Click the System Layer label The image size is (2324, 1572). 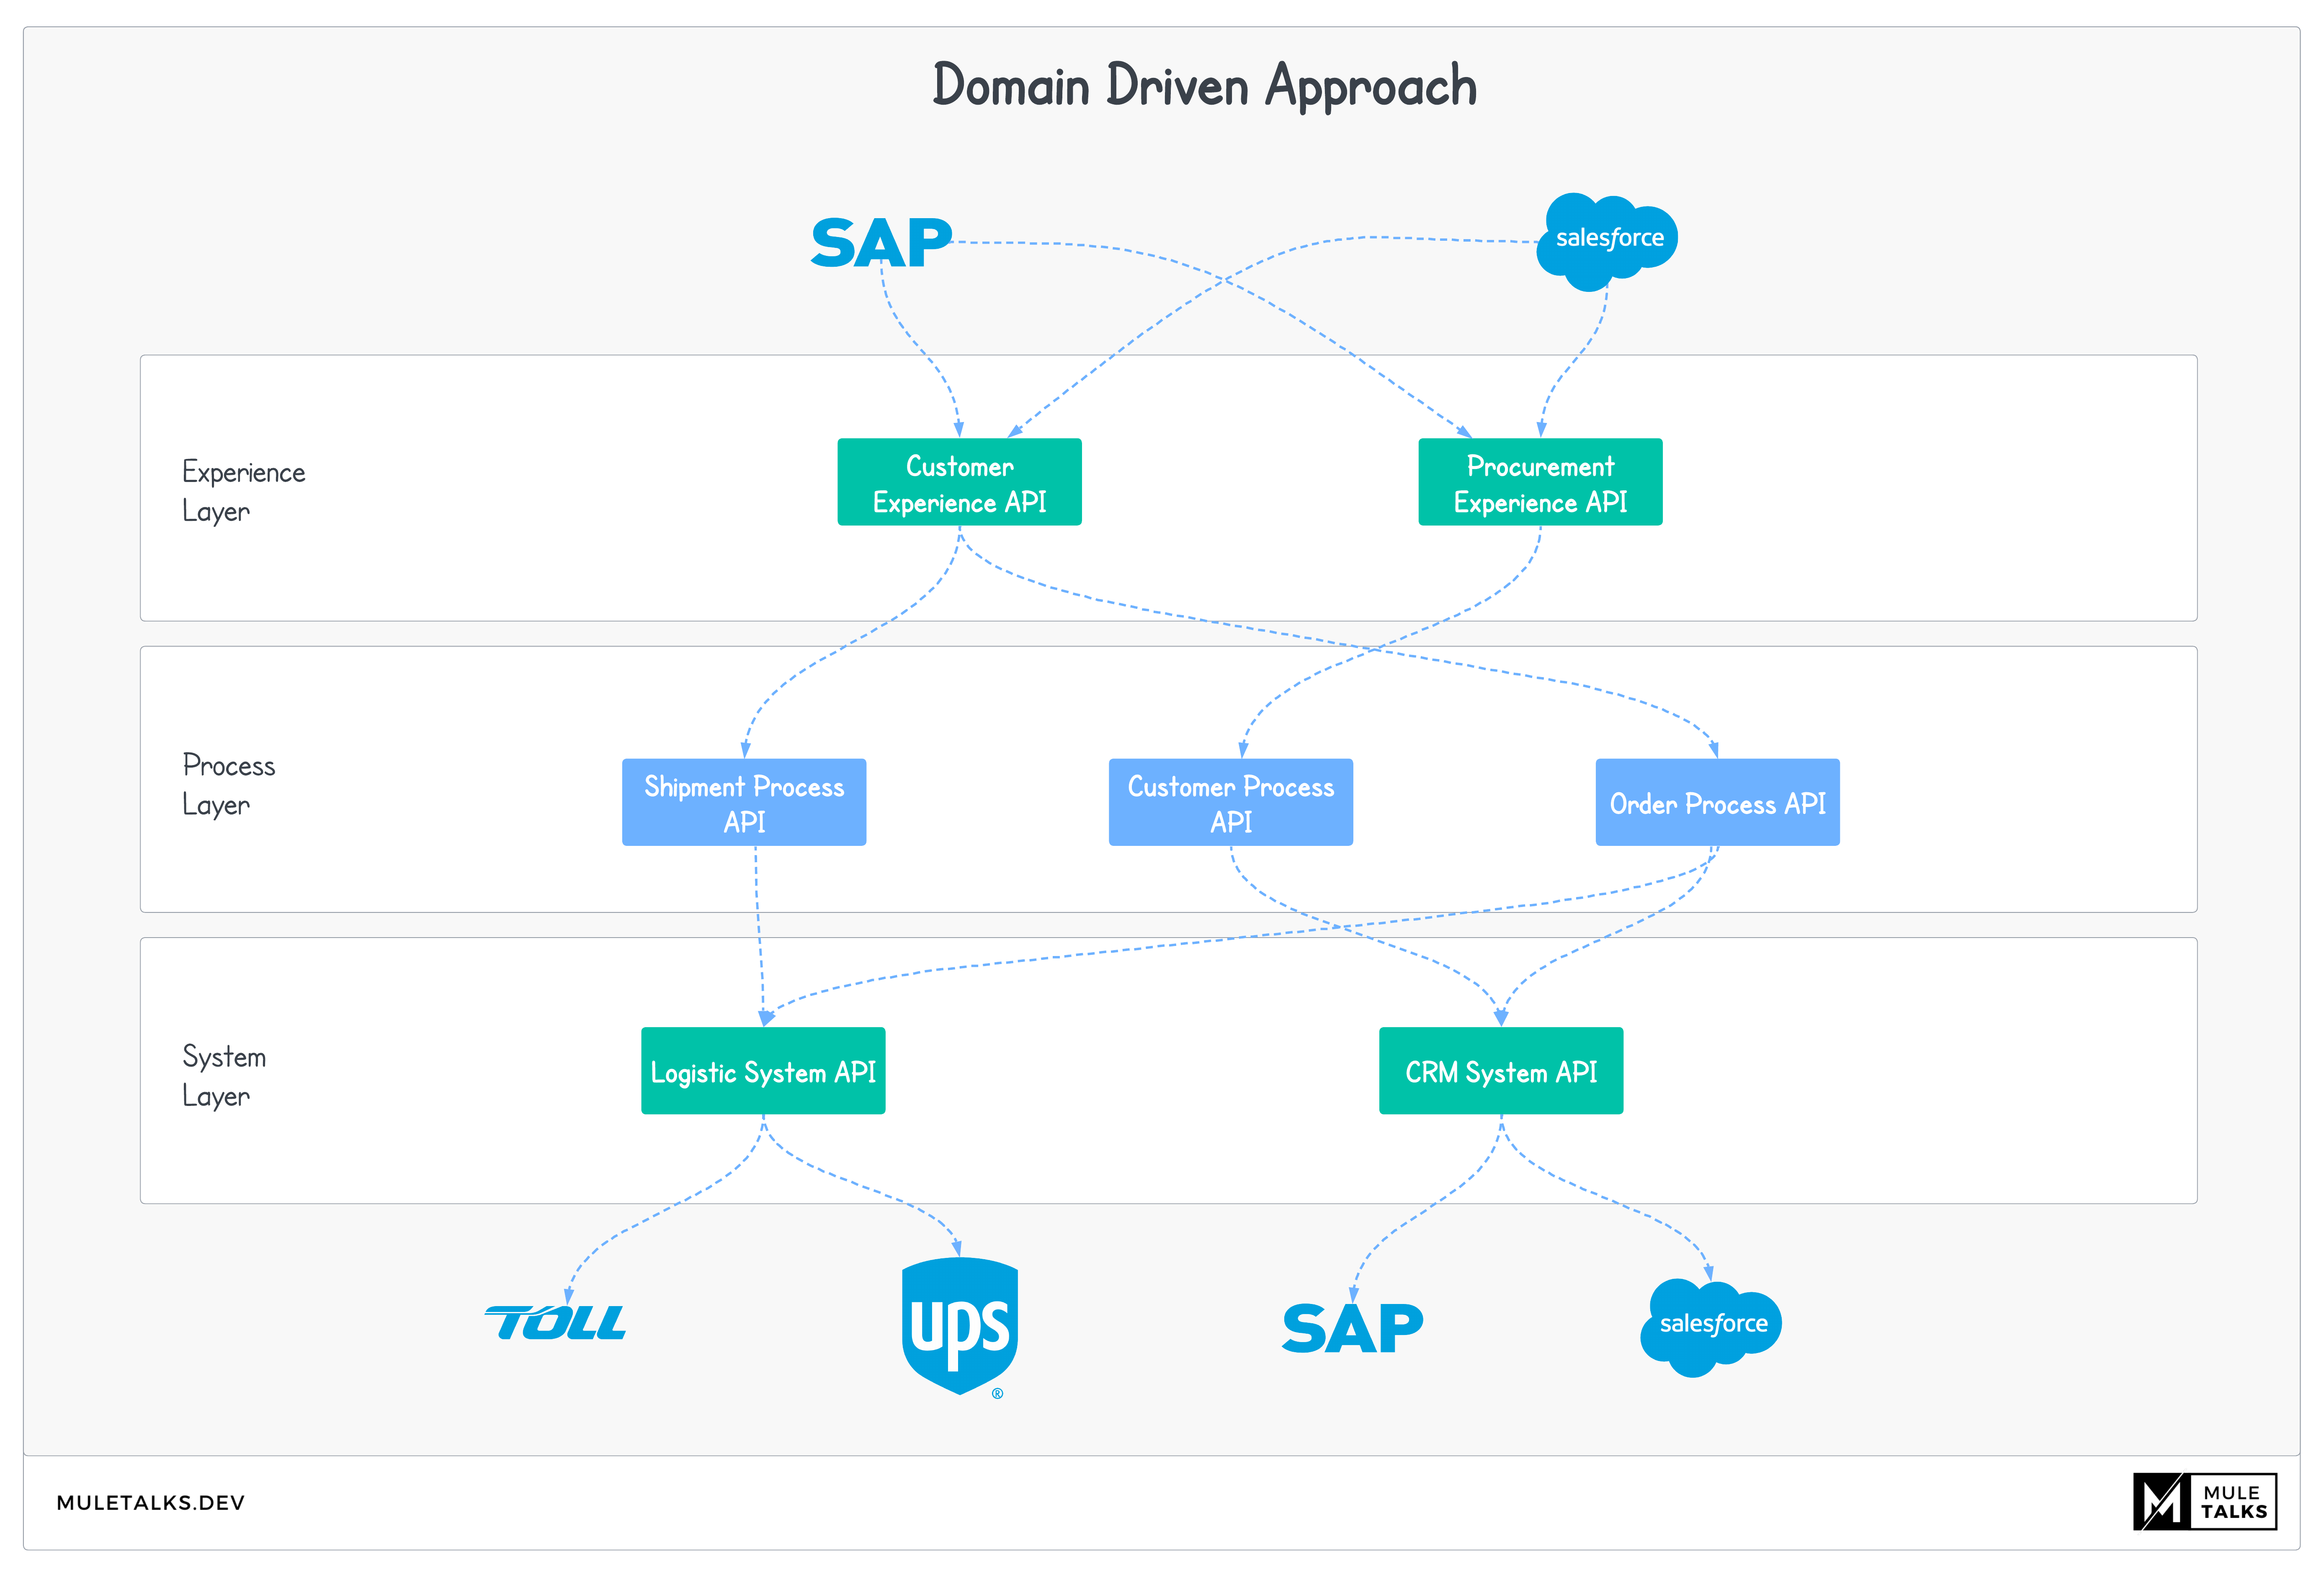[x=224, y=1076]
